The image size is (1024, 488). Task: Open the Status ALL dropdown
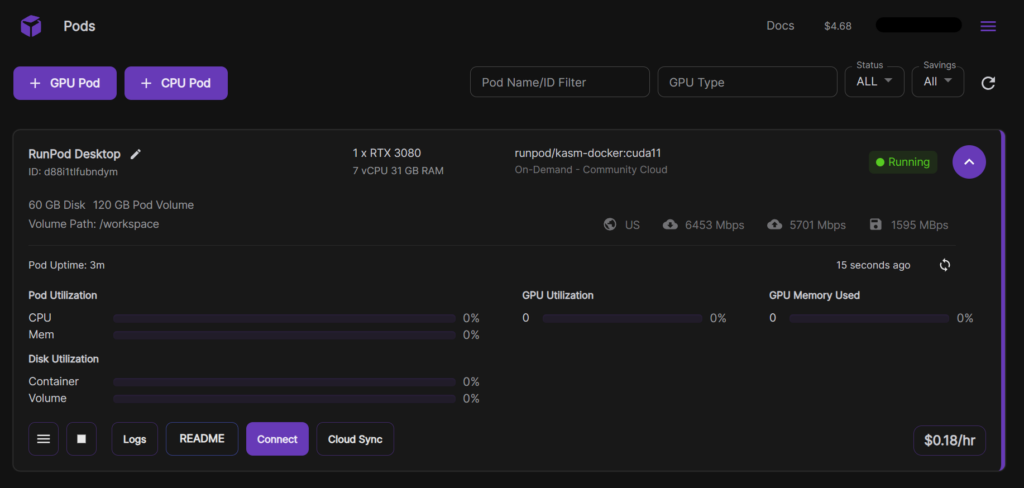tap(874, 82)
